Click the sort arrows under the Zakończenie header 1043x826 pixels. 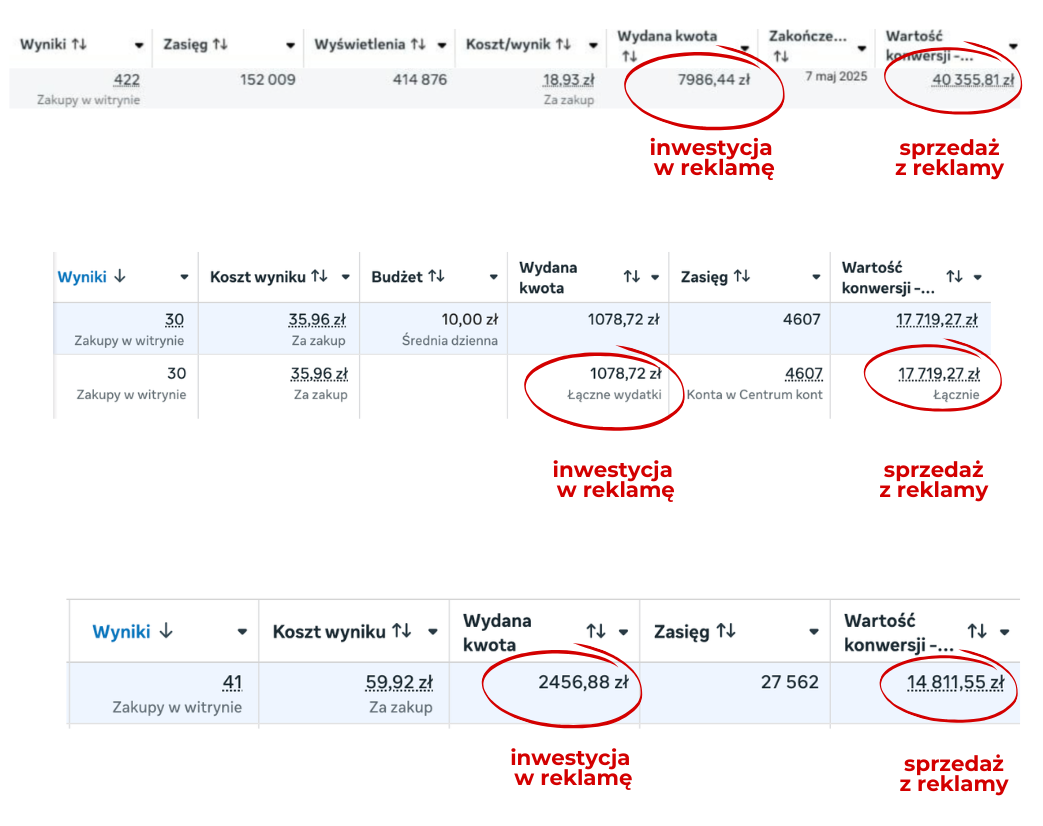click(780, 57)
